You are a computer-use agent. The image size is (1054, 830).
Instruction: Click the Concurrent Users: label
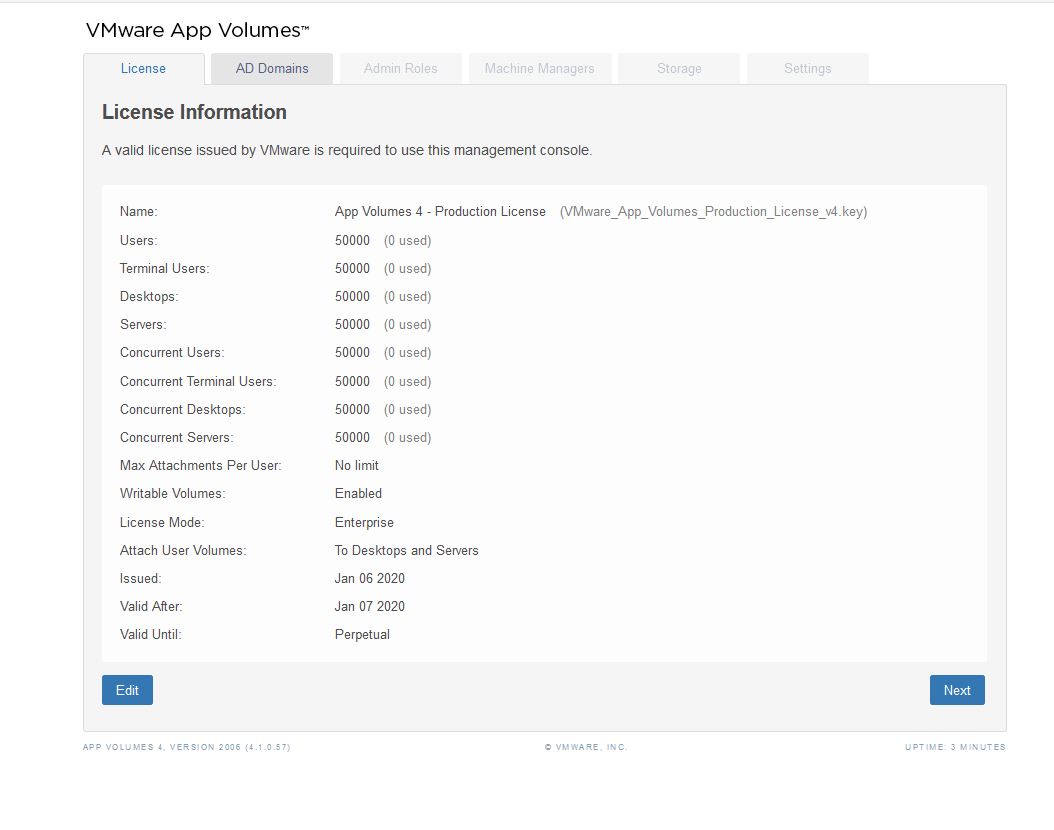(172, 353)
